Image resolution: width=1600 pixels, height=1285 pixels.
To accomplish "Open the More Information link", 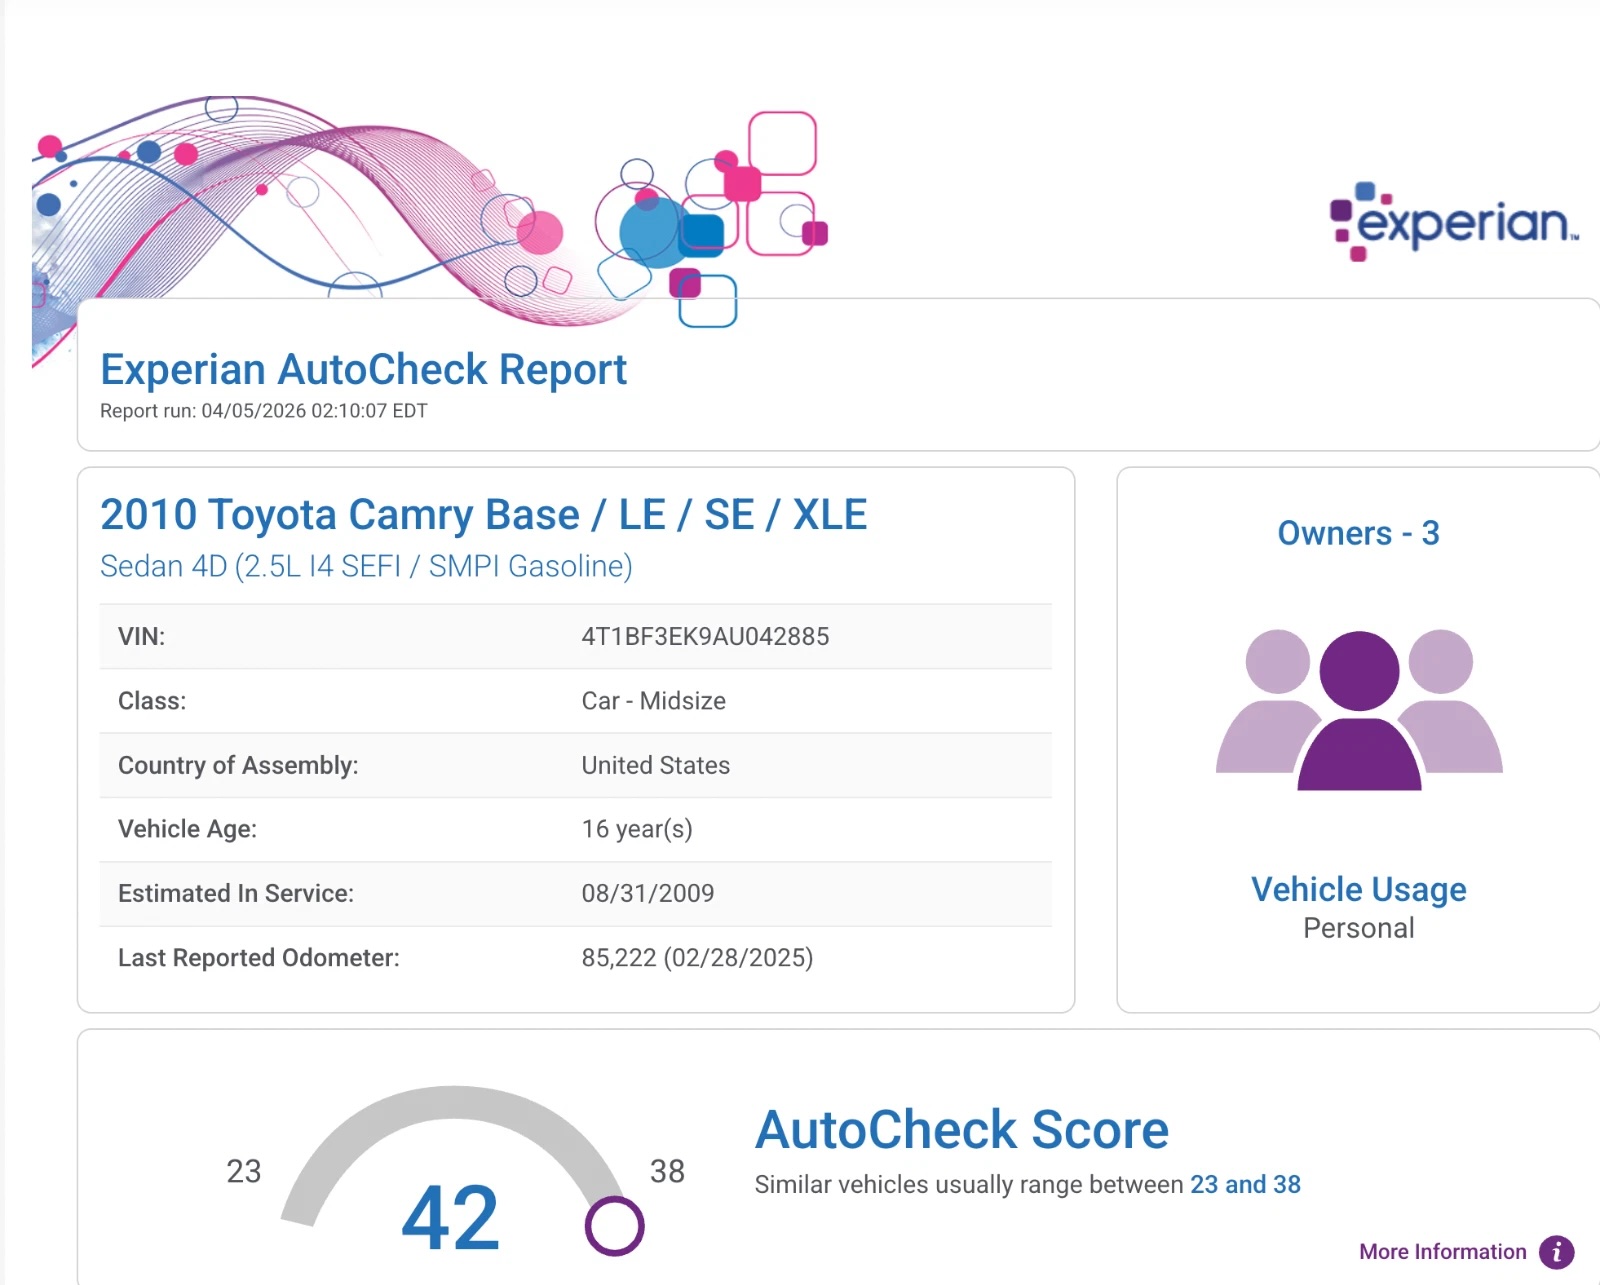I will pos(1443,1250).
